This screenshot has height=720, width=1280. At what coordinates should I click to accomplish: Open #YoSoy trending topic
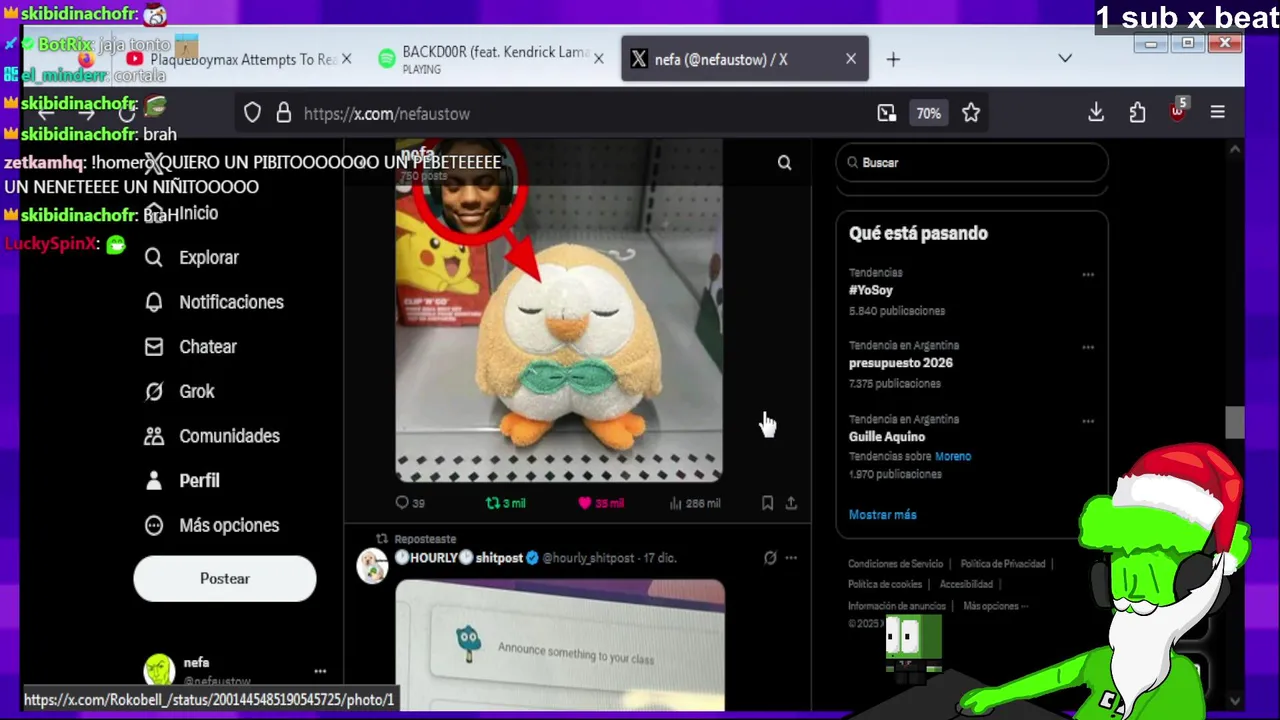[x=871, y=290]
